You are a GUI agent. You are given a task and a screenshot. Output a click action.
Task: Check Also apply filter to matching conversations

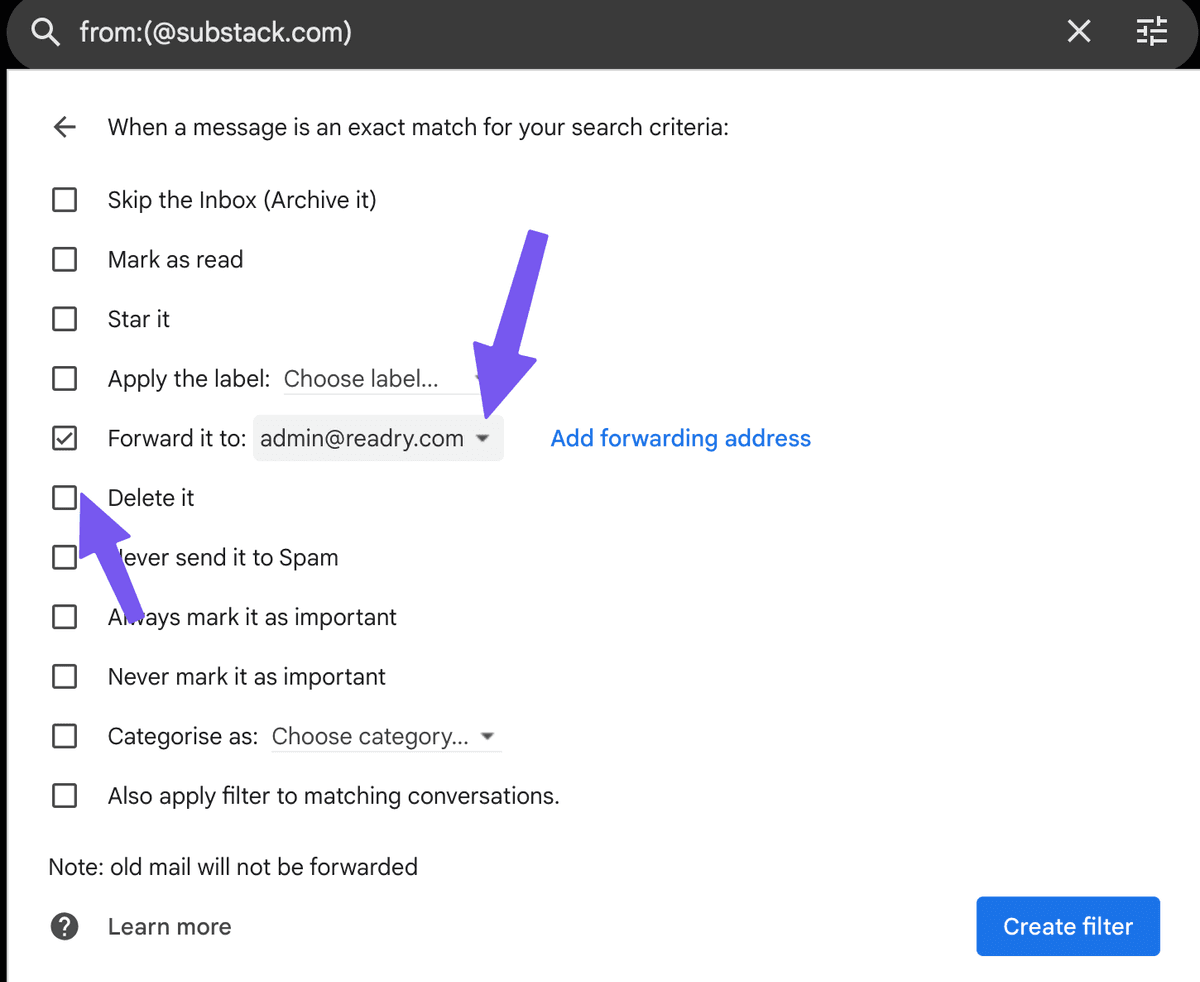(x=64, y=796)
